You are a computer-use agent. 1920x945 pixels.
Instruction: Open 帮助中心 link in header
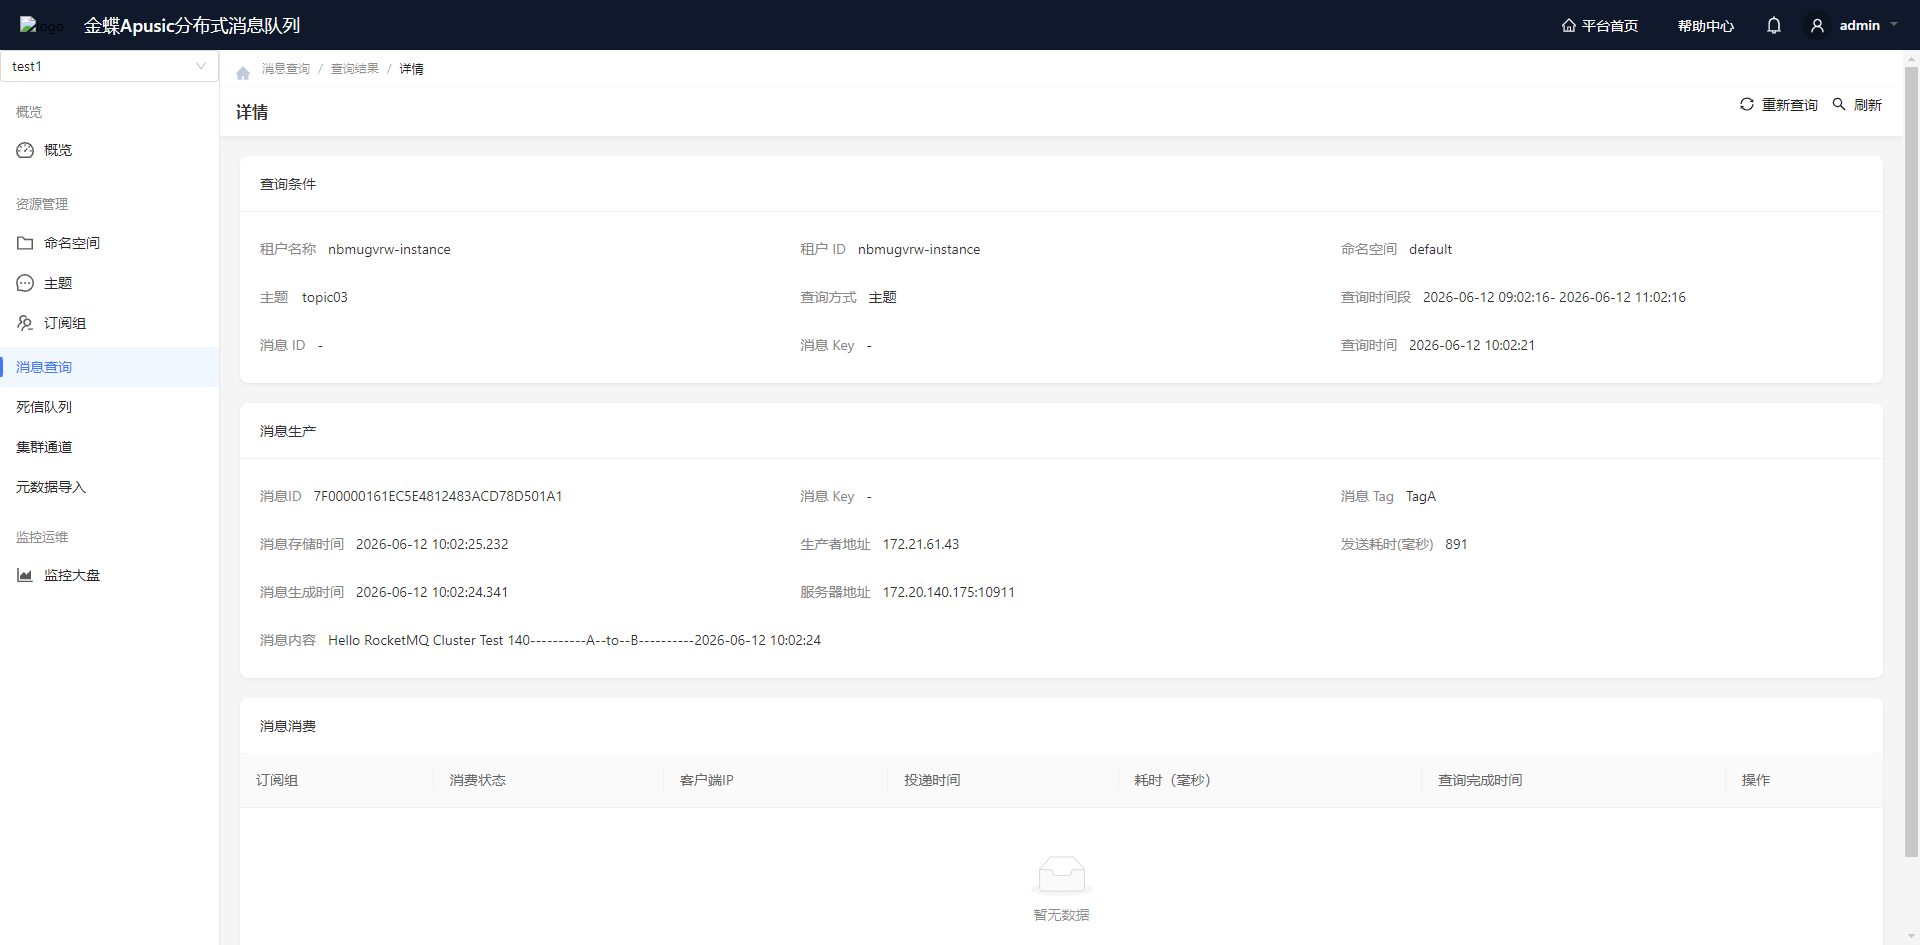pos(1706,26)
